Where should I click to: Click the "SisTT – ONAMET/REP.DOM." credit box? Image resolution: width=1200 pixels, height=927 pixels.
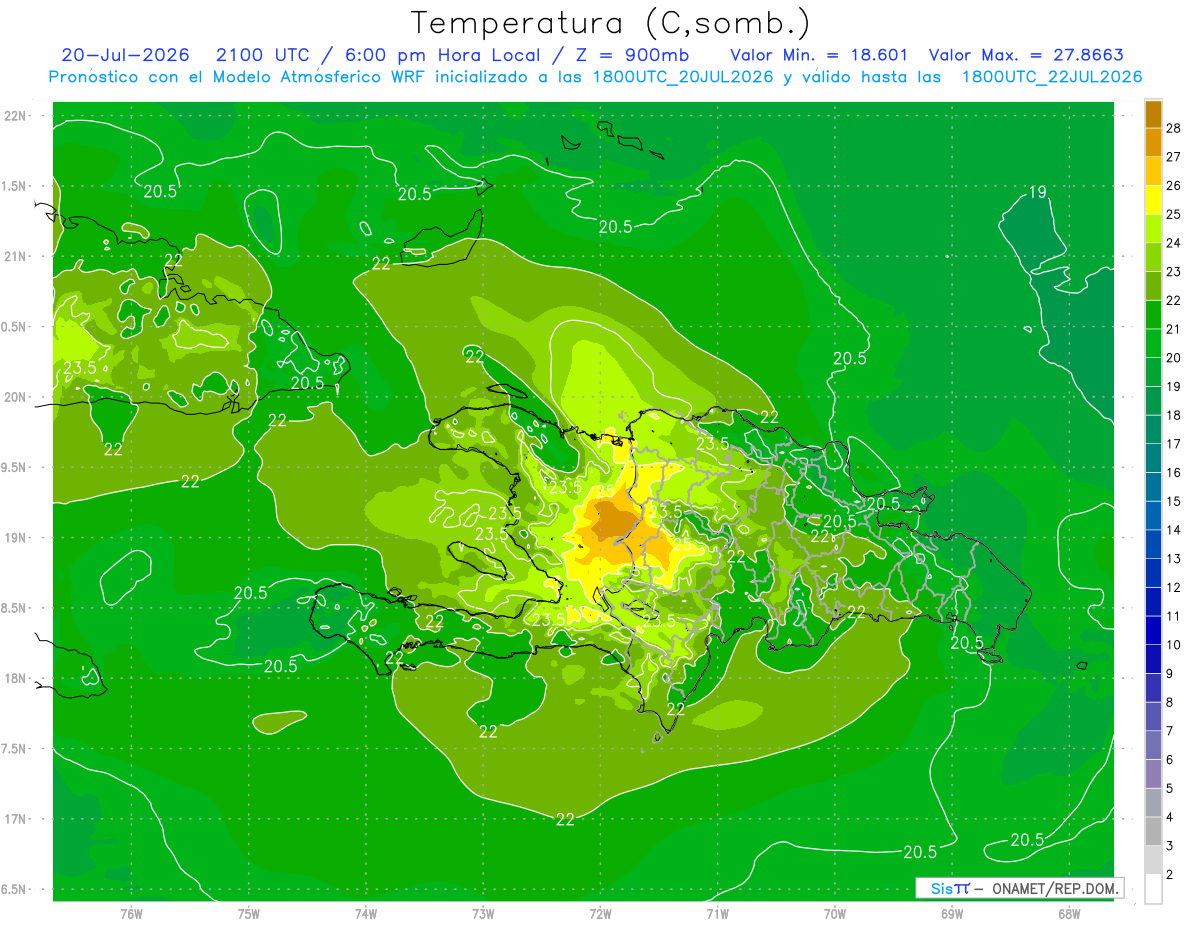pyautogui.click(x=1019, y=888)
